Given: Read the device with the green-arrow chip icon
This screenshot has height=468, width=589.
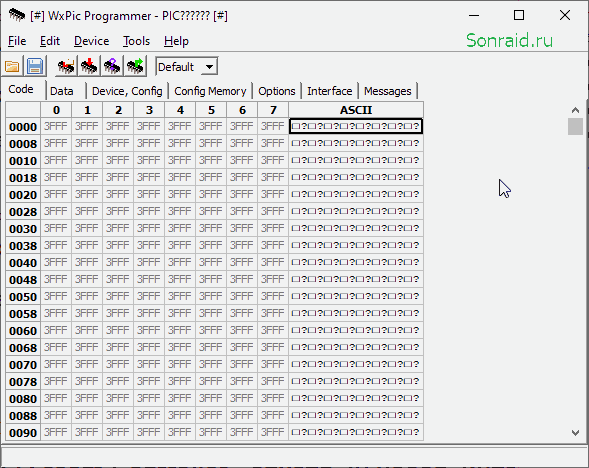Looking at the screenshot, I should coord(135,67).
